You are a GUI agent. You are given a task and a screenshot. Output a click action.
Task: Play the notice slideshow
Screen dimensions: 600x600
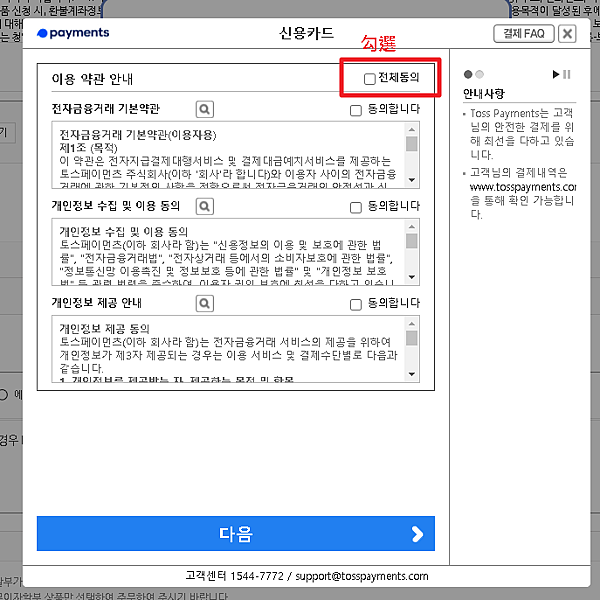click(556, 74)
